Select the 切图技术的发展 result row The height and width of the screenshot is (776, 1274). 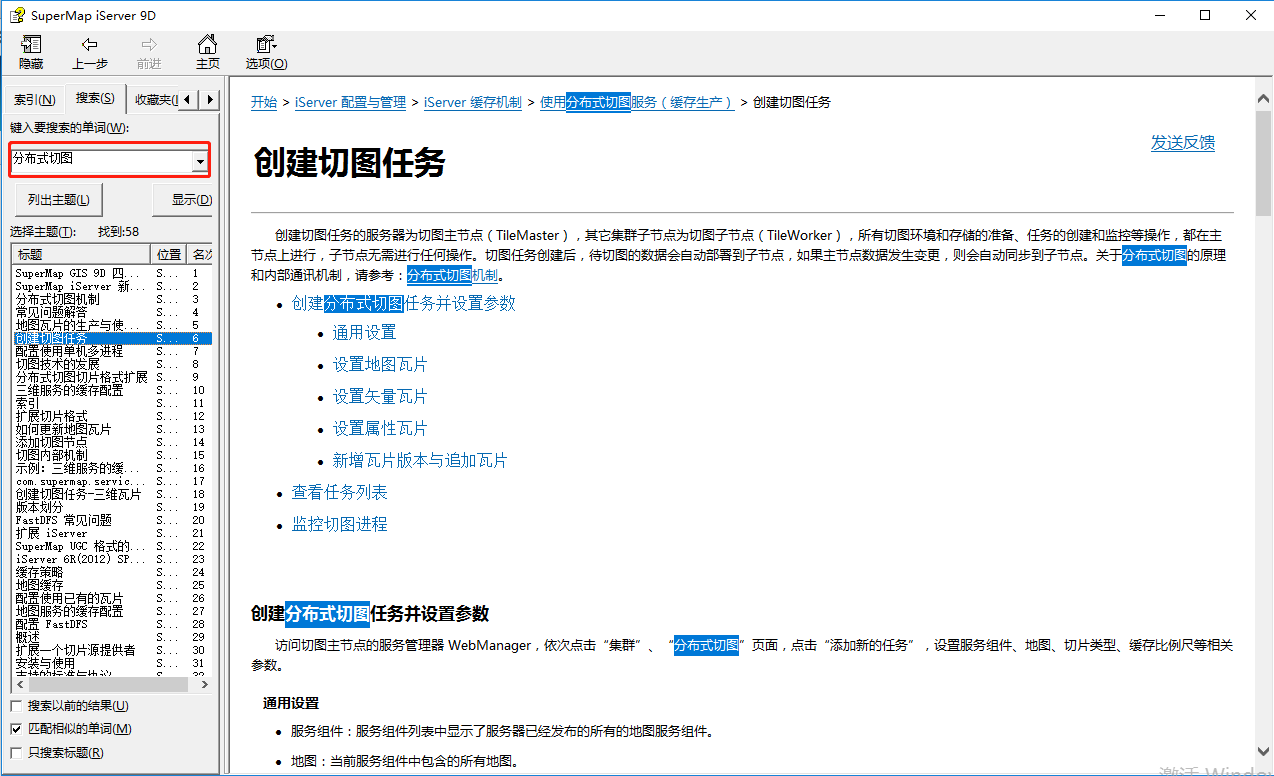point(112,364)
